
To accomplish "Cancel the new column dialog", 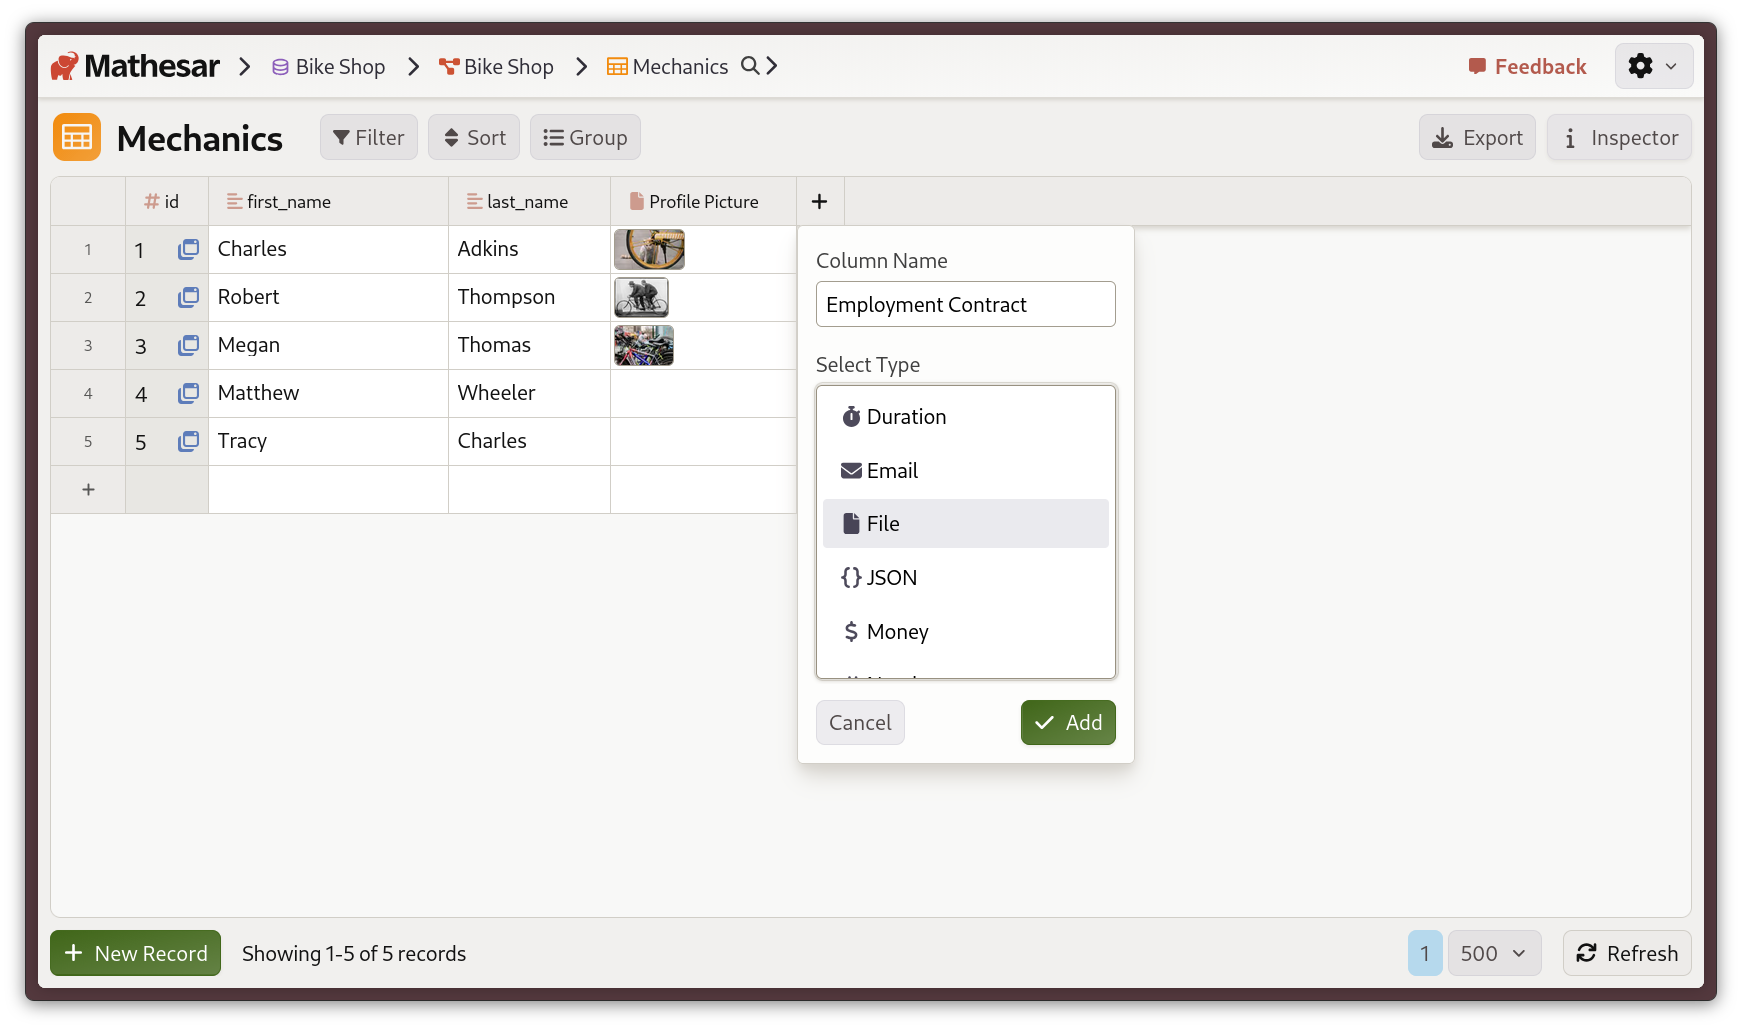I will point(860,723).
